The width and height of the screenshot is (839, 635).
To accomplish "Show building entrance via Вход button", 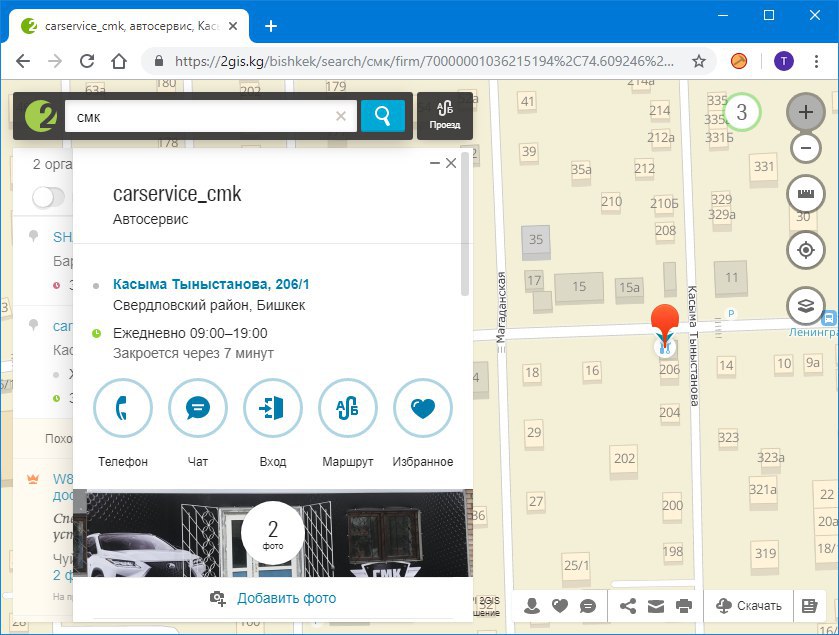I will [x=273, y=408].
